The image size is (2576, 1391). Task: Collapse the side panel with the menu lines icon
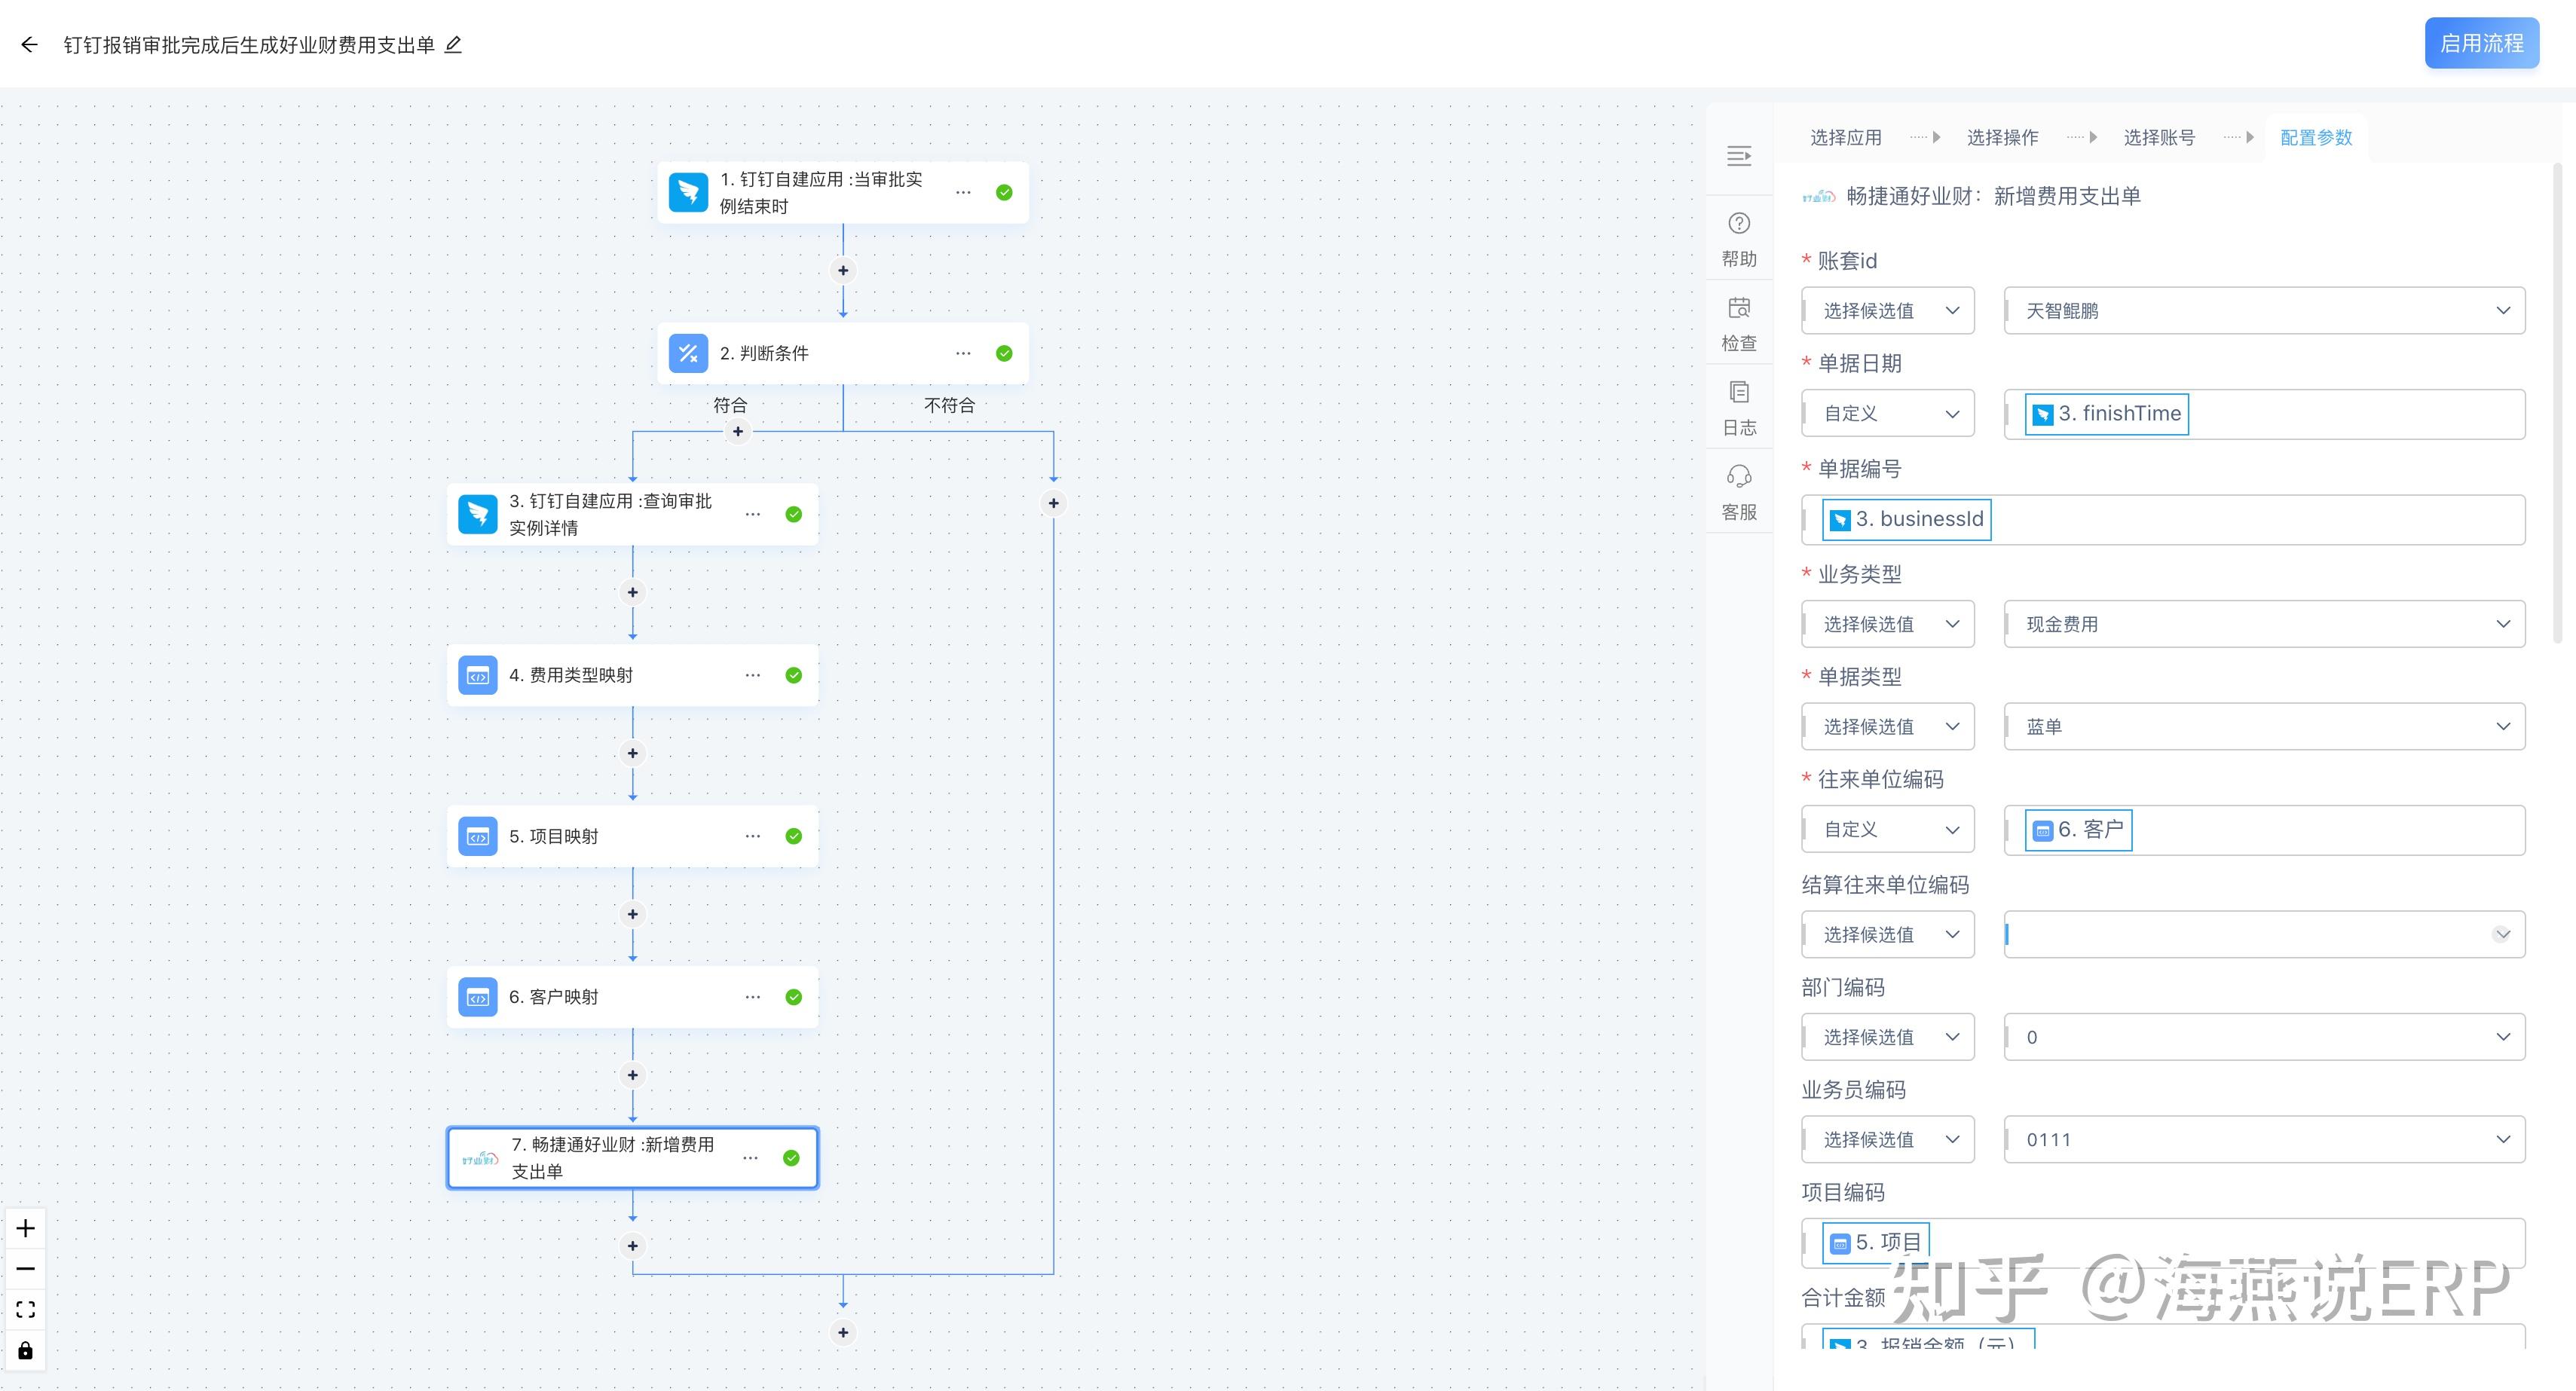click(x=1738, y=156)
